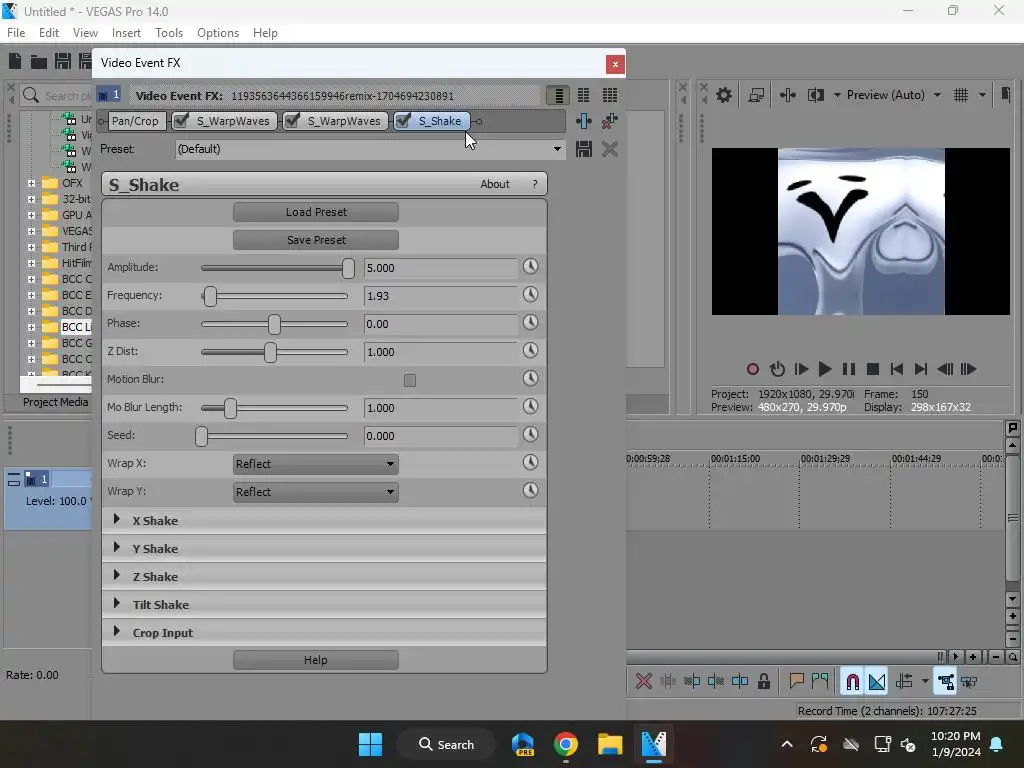Open the Preset (Default) dropdown

coord(370,149)
